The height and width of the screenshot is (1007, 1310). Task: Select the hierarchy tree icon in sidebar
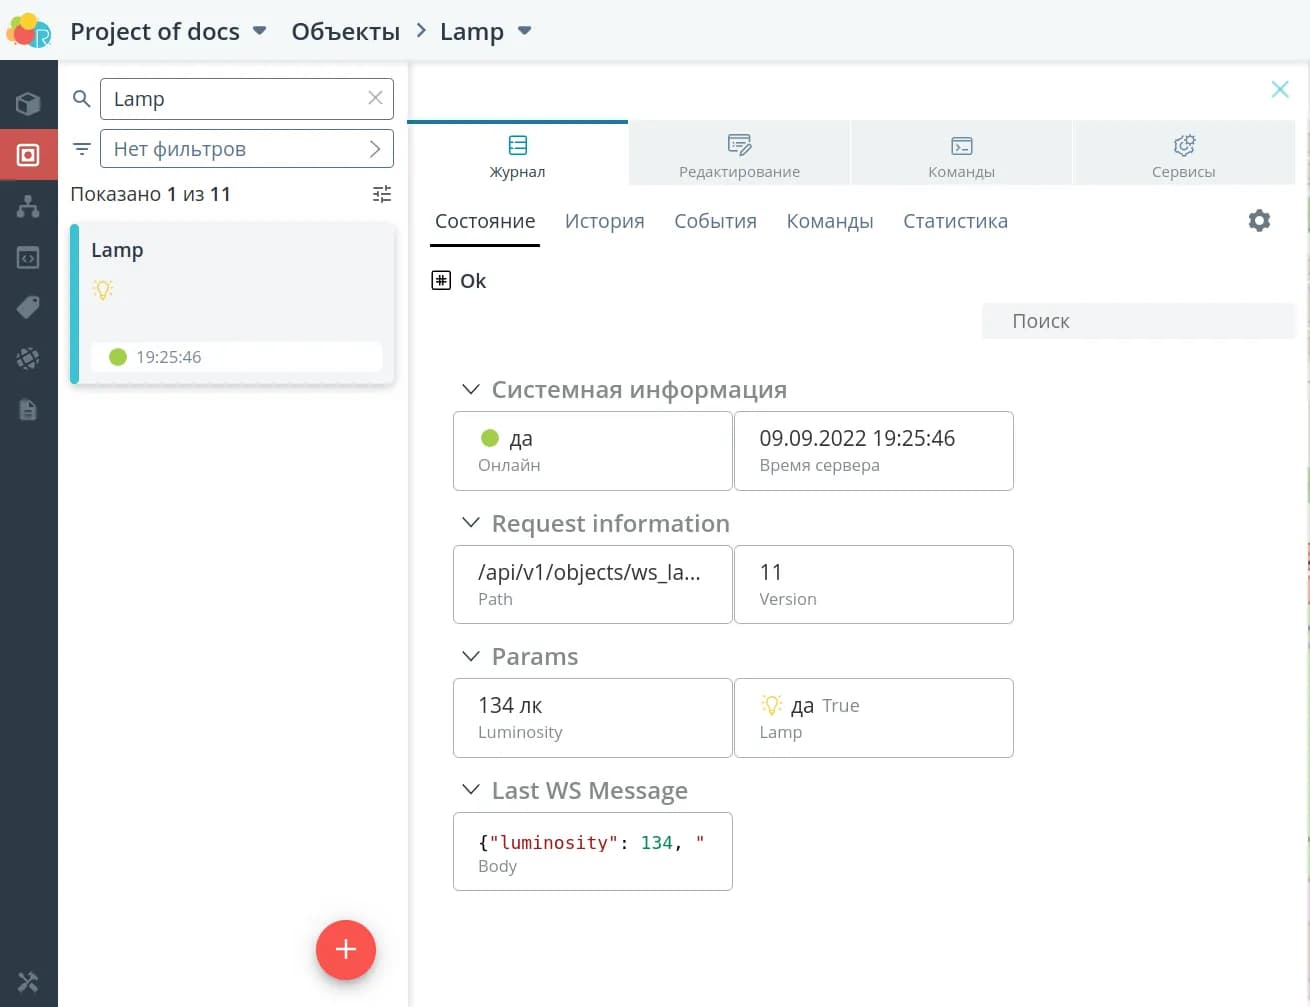pos(28,206)
